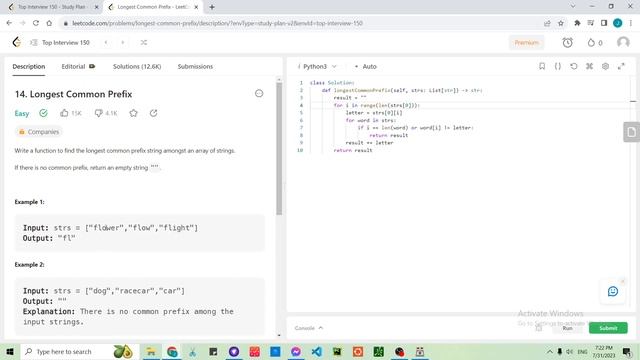Open the problem options circle icon
640x360 pixels.
259,93
